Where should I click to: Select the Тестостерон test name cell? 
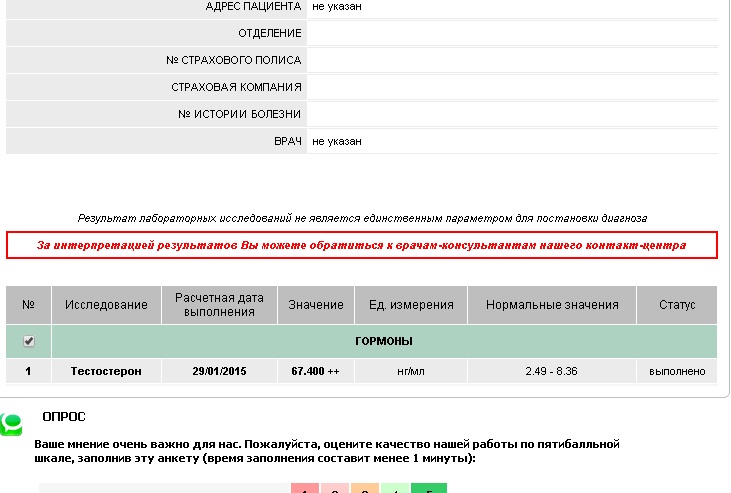[106, 371]
